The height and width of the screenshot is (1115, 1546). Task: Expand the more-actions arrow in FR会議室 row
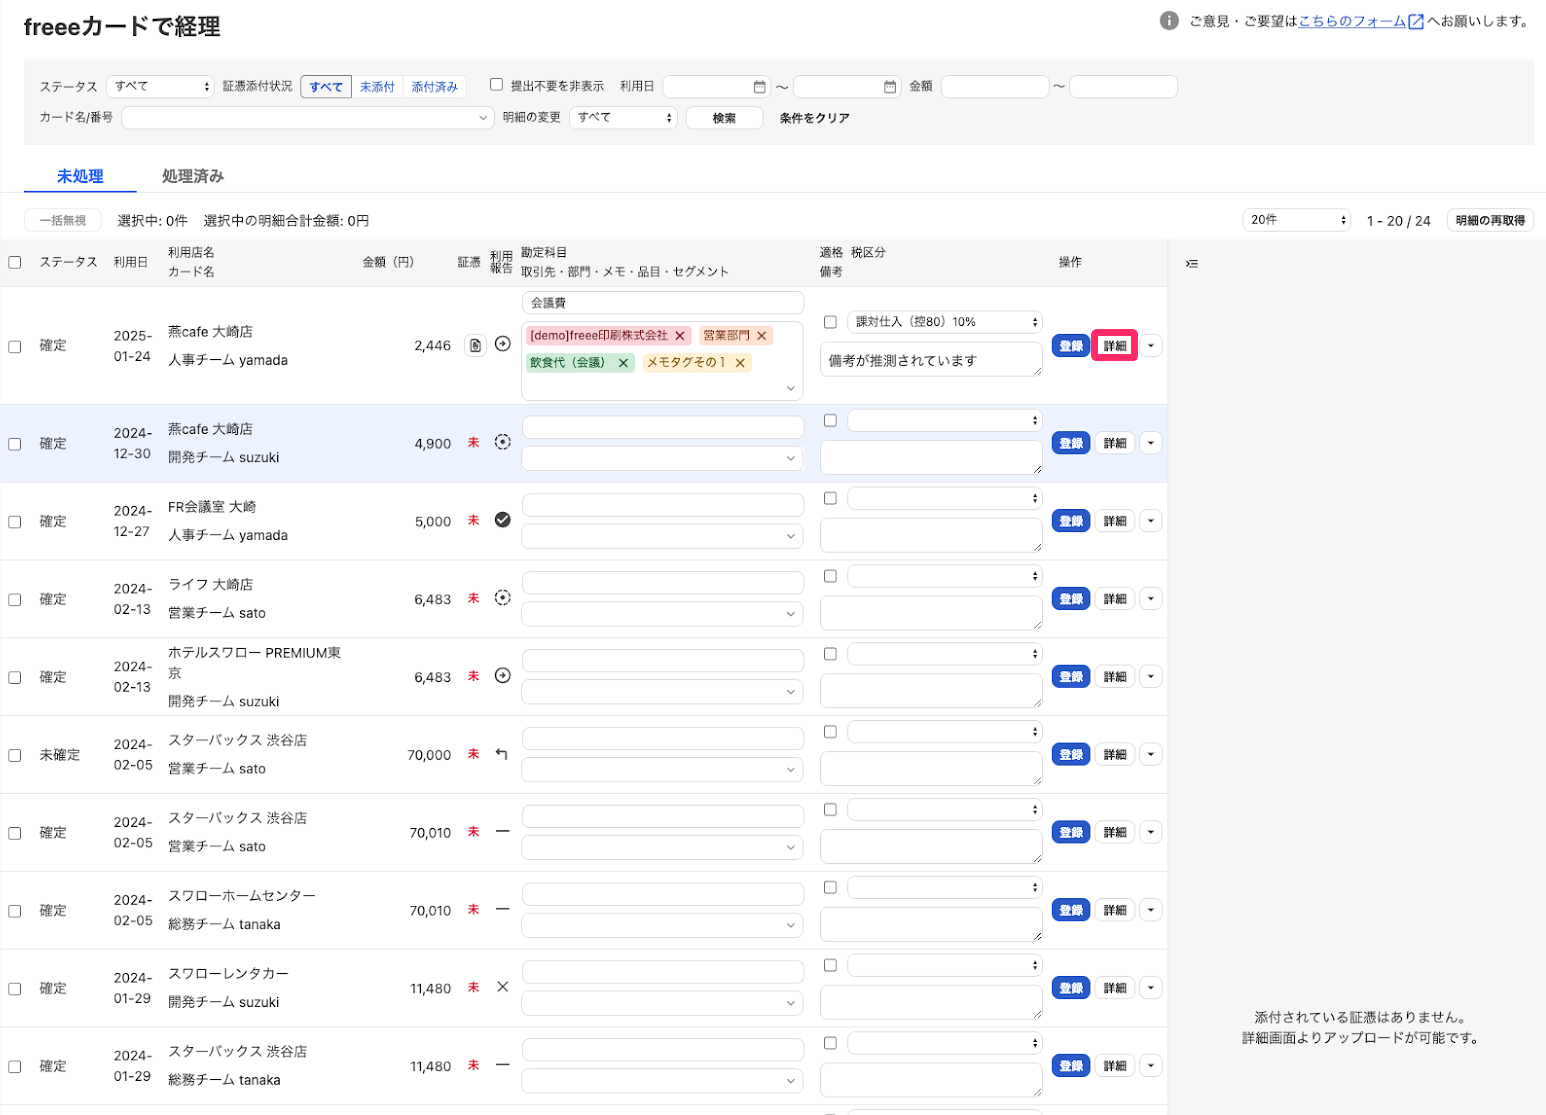1151,521
